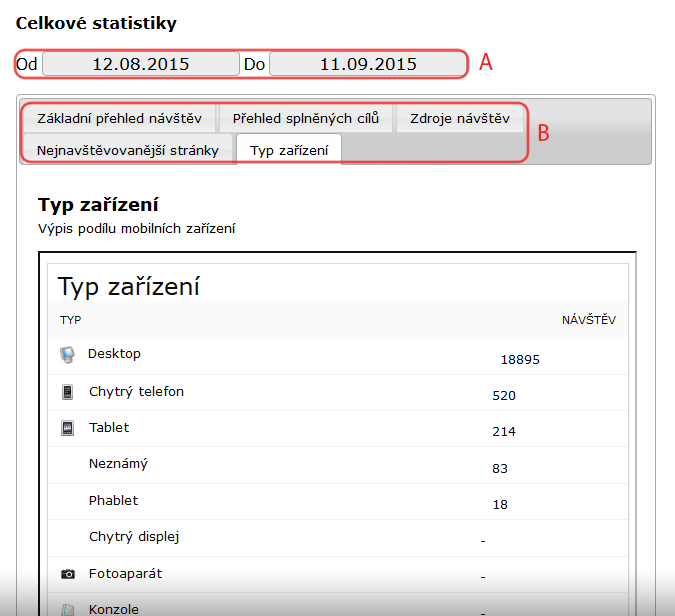Click the NÁVŠTĚV column header

point(588,320)
